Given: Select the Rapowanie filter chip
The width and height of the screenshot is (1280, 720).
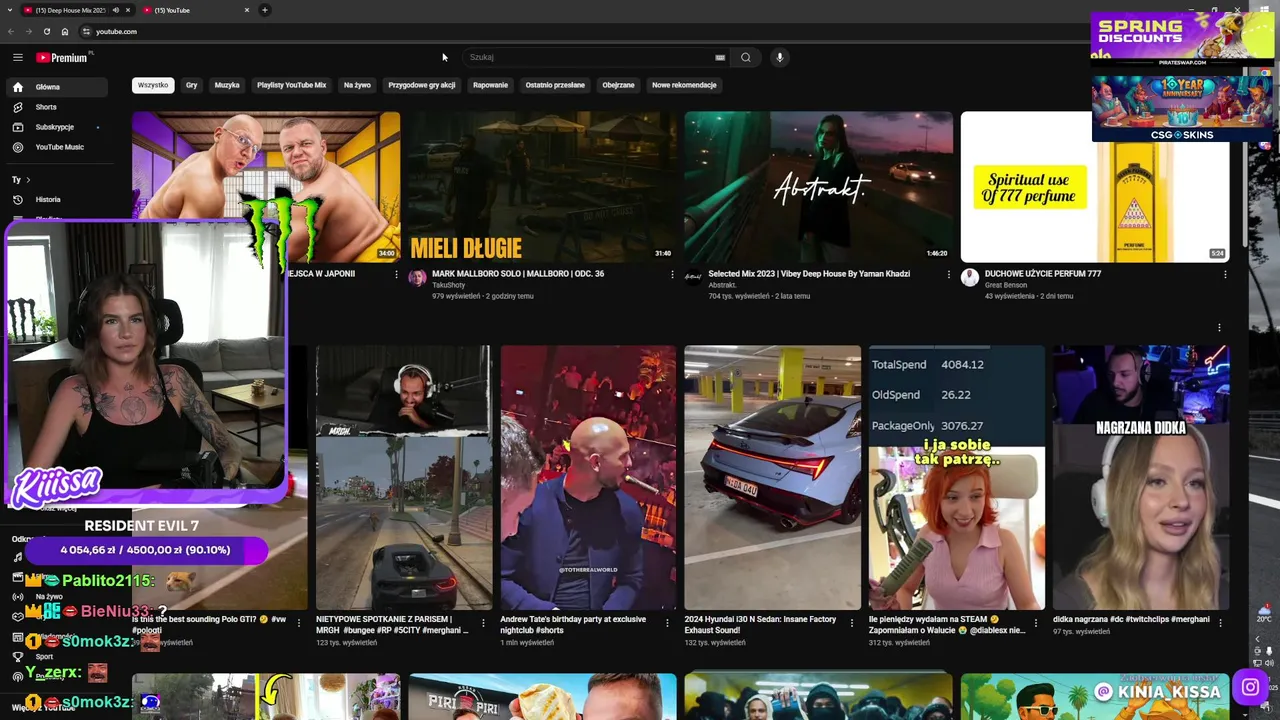Looking at the screenshot, I should (490, 85).
